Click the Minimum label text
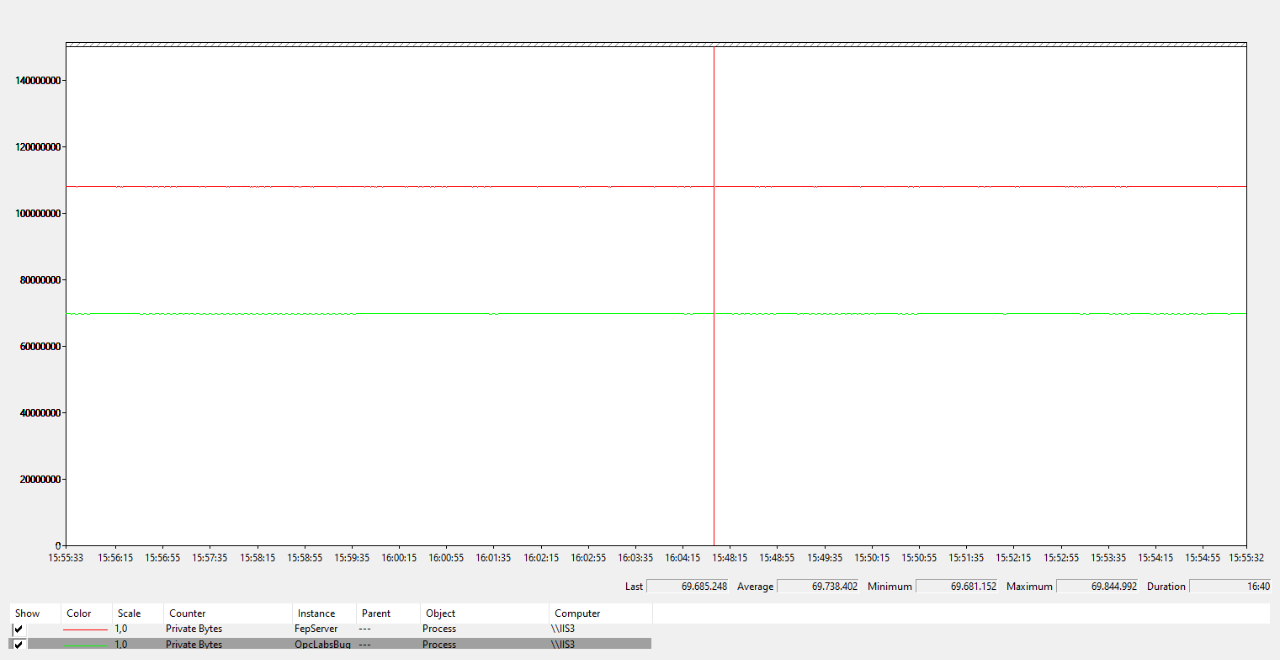Image resolution: width=1280 pixels, height=660 pixels. tap(889, 586)
